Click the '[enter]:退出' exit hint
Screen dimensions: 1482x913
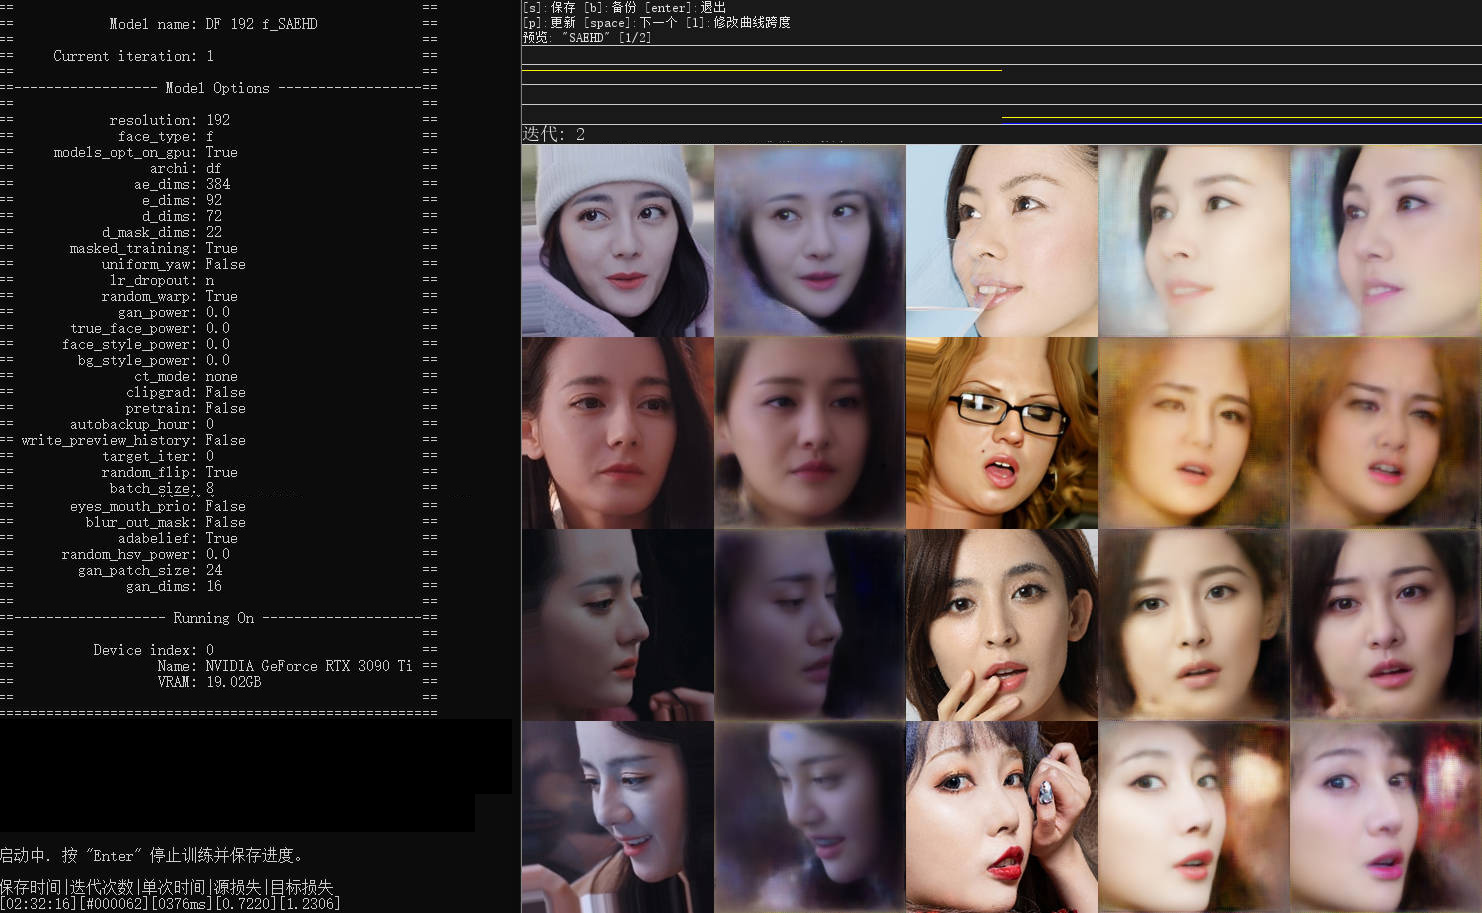coord(686,7)
